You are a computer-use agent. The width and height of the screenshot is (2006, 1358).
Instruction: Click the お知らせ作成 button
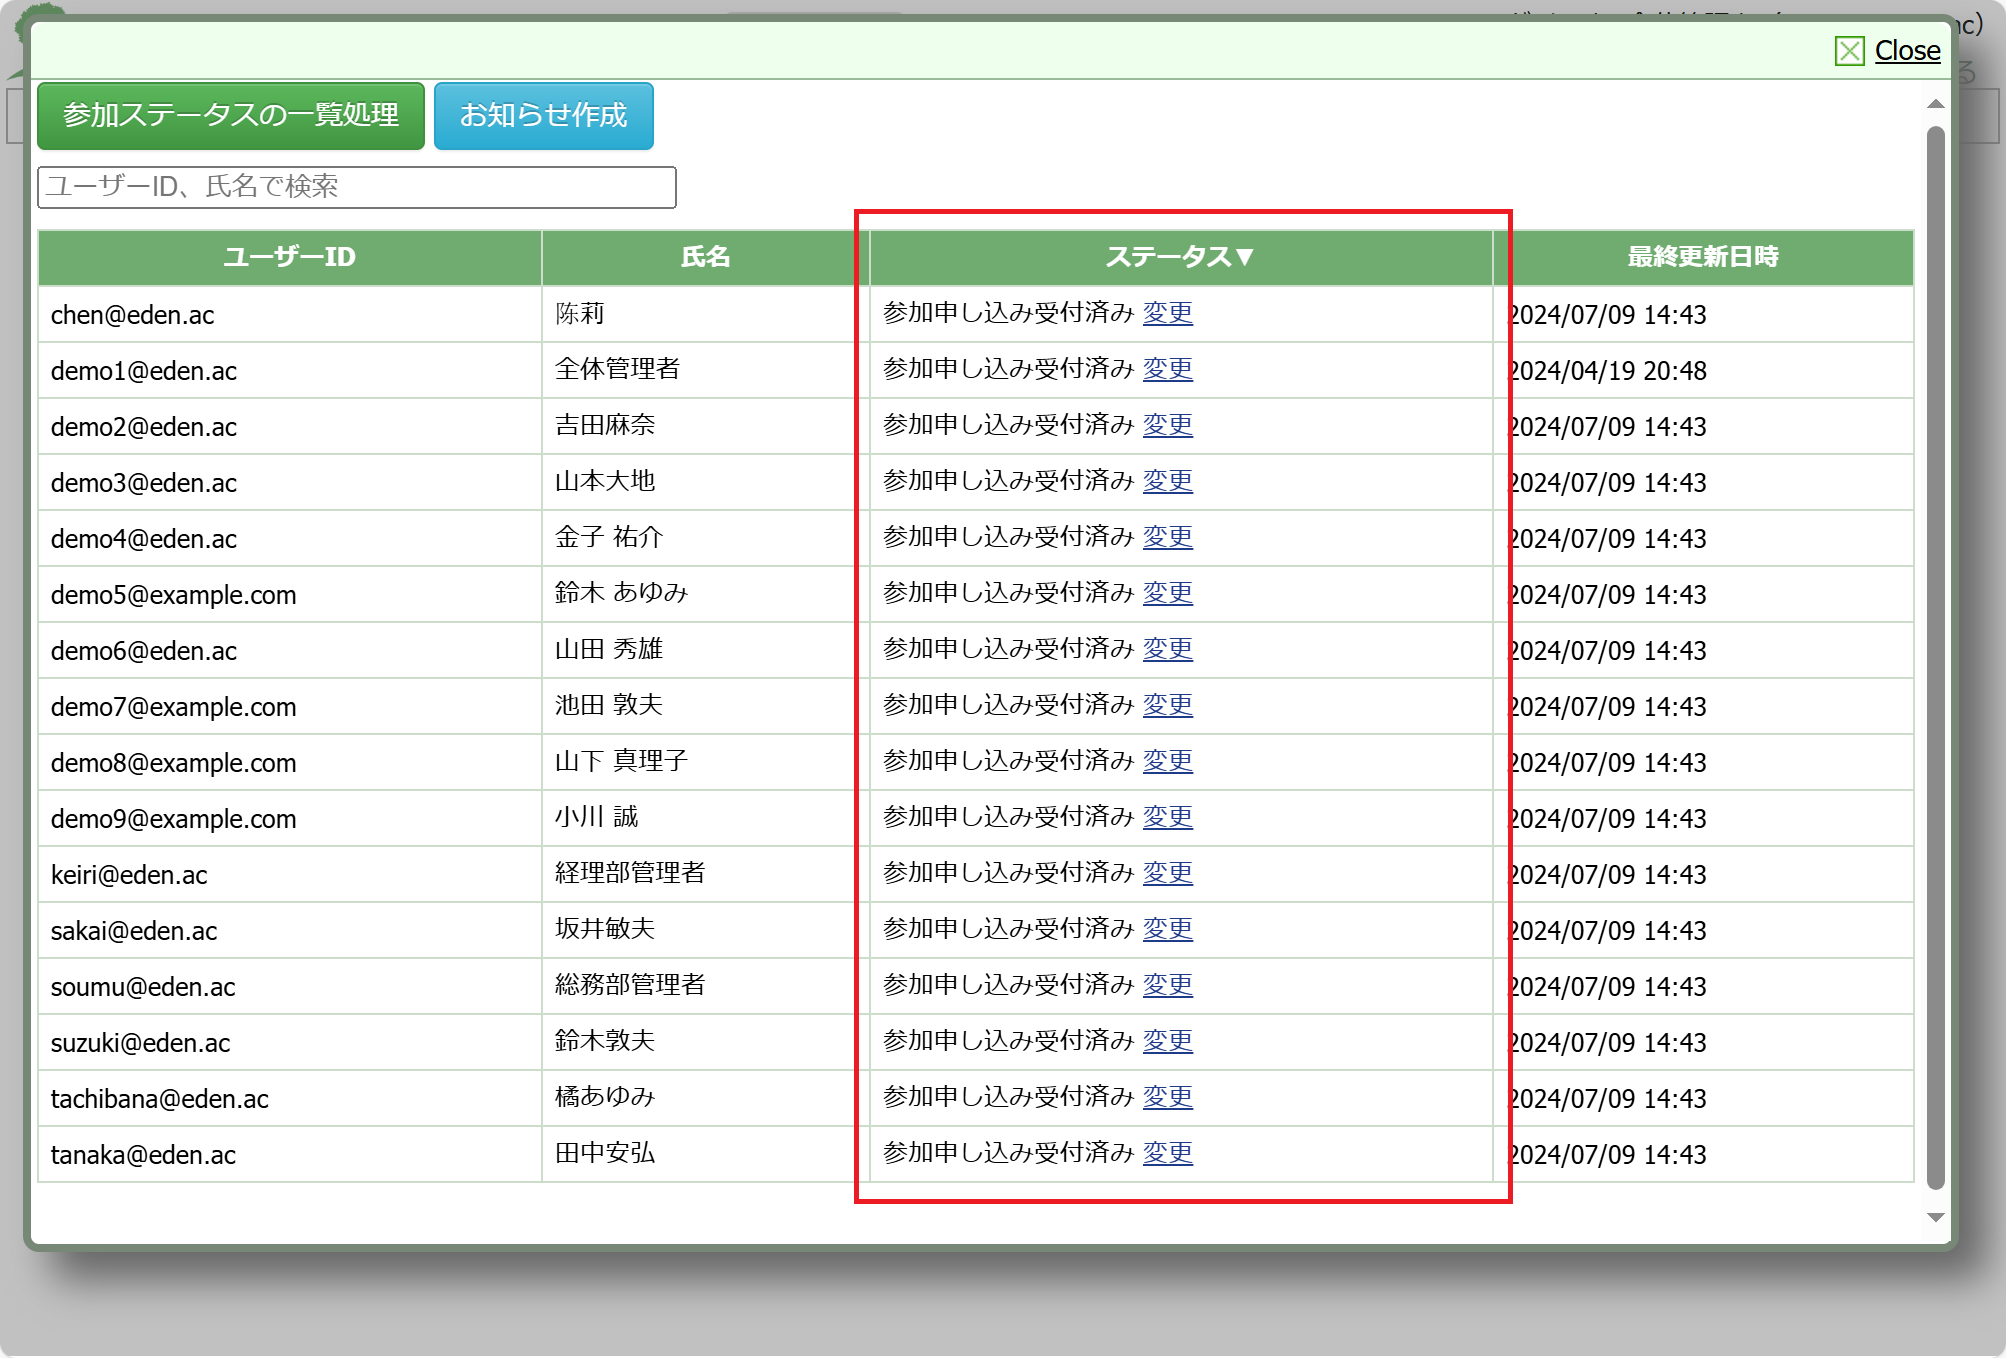tap(543, 116)
